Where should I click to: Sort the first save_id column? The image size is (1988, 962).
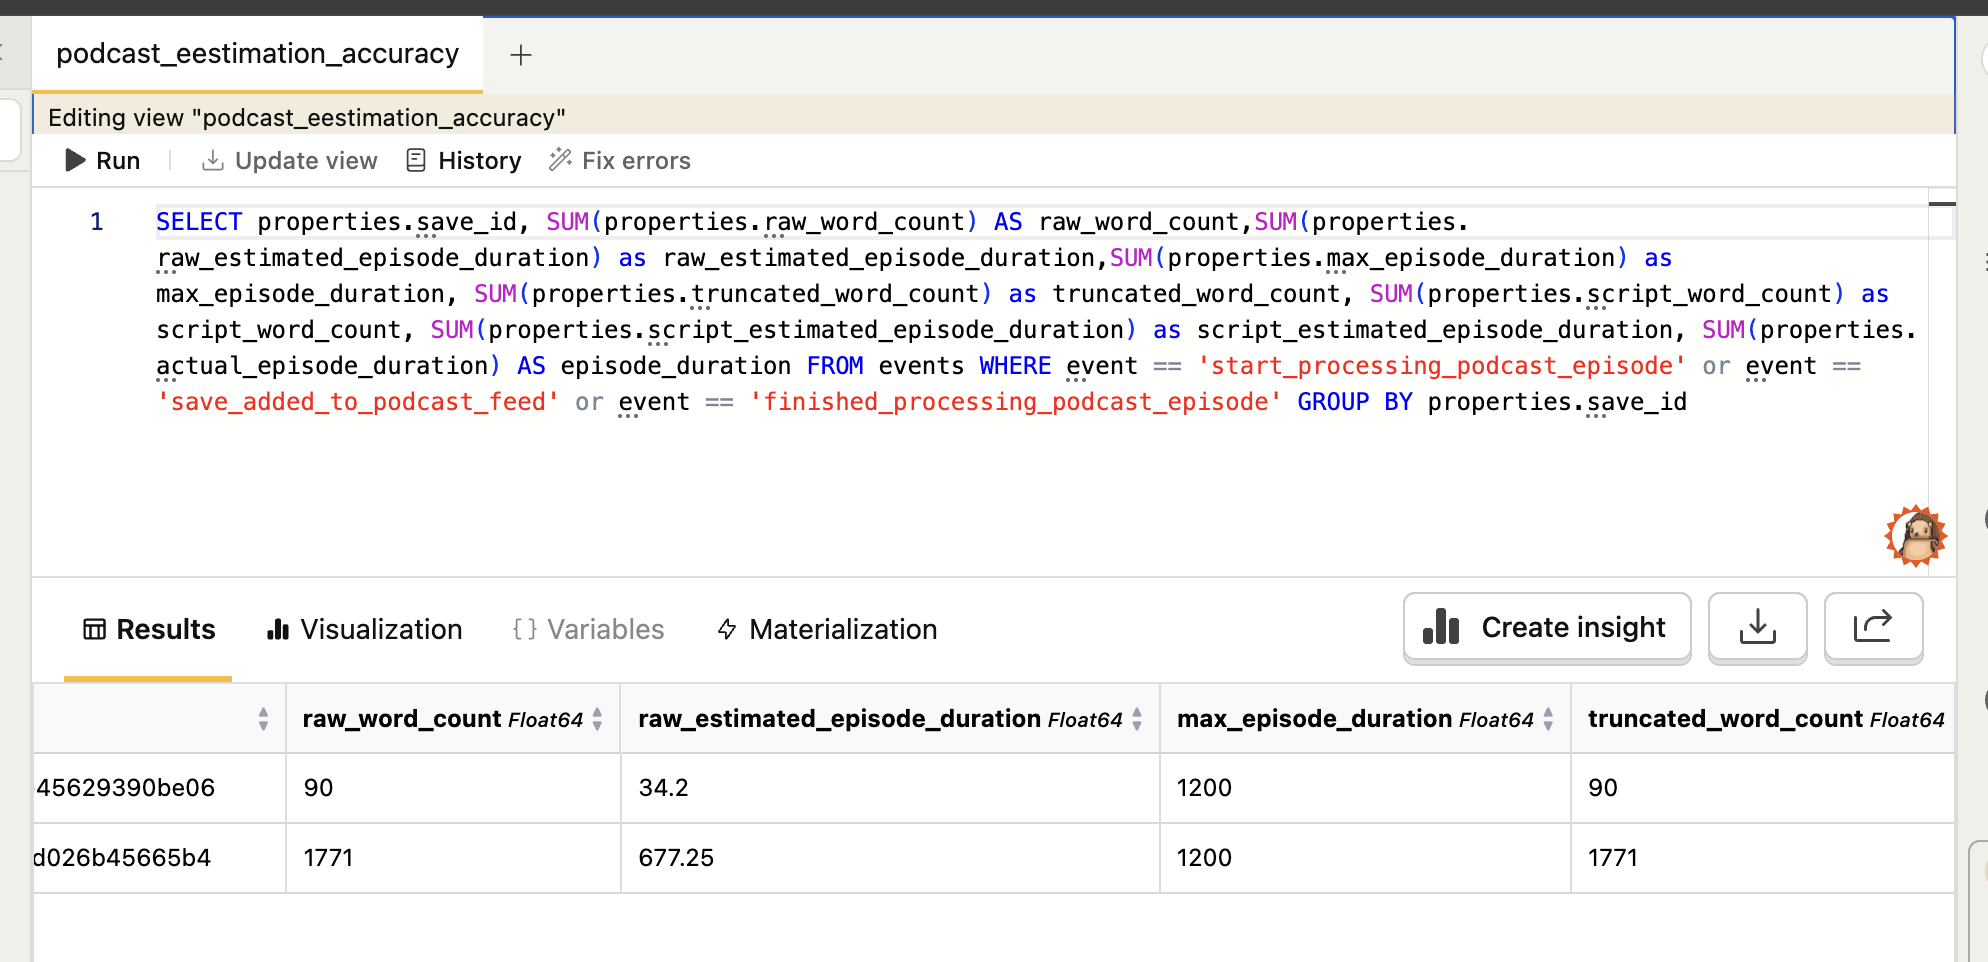[x=263, y=719]
